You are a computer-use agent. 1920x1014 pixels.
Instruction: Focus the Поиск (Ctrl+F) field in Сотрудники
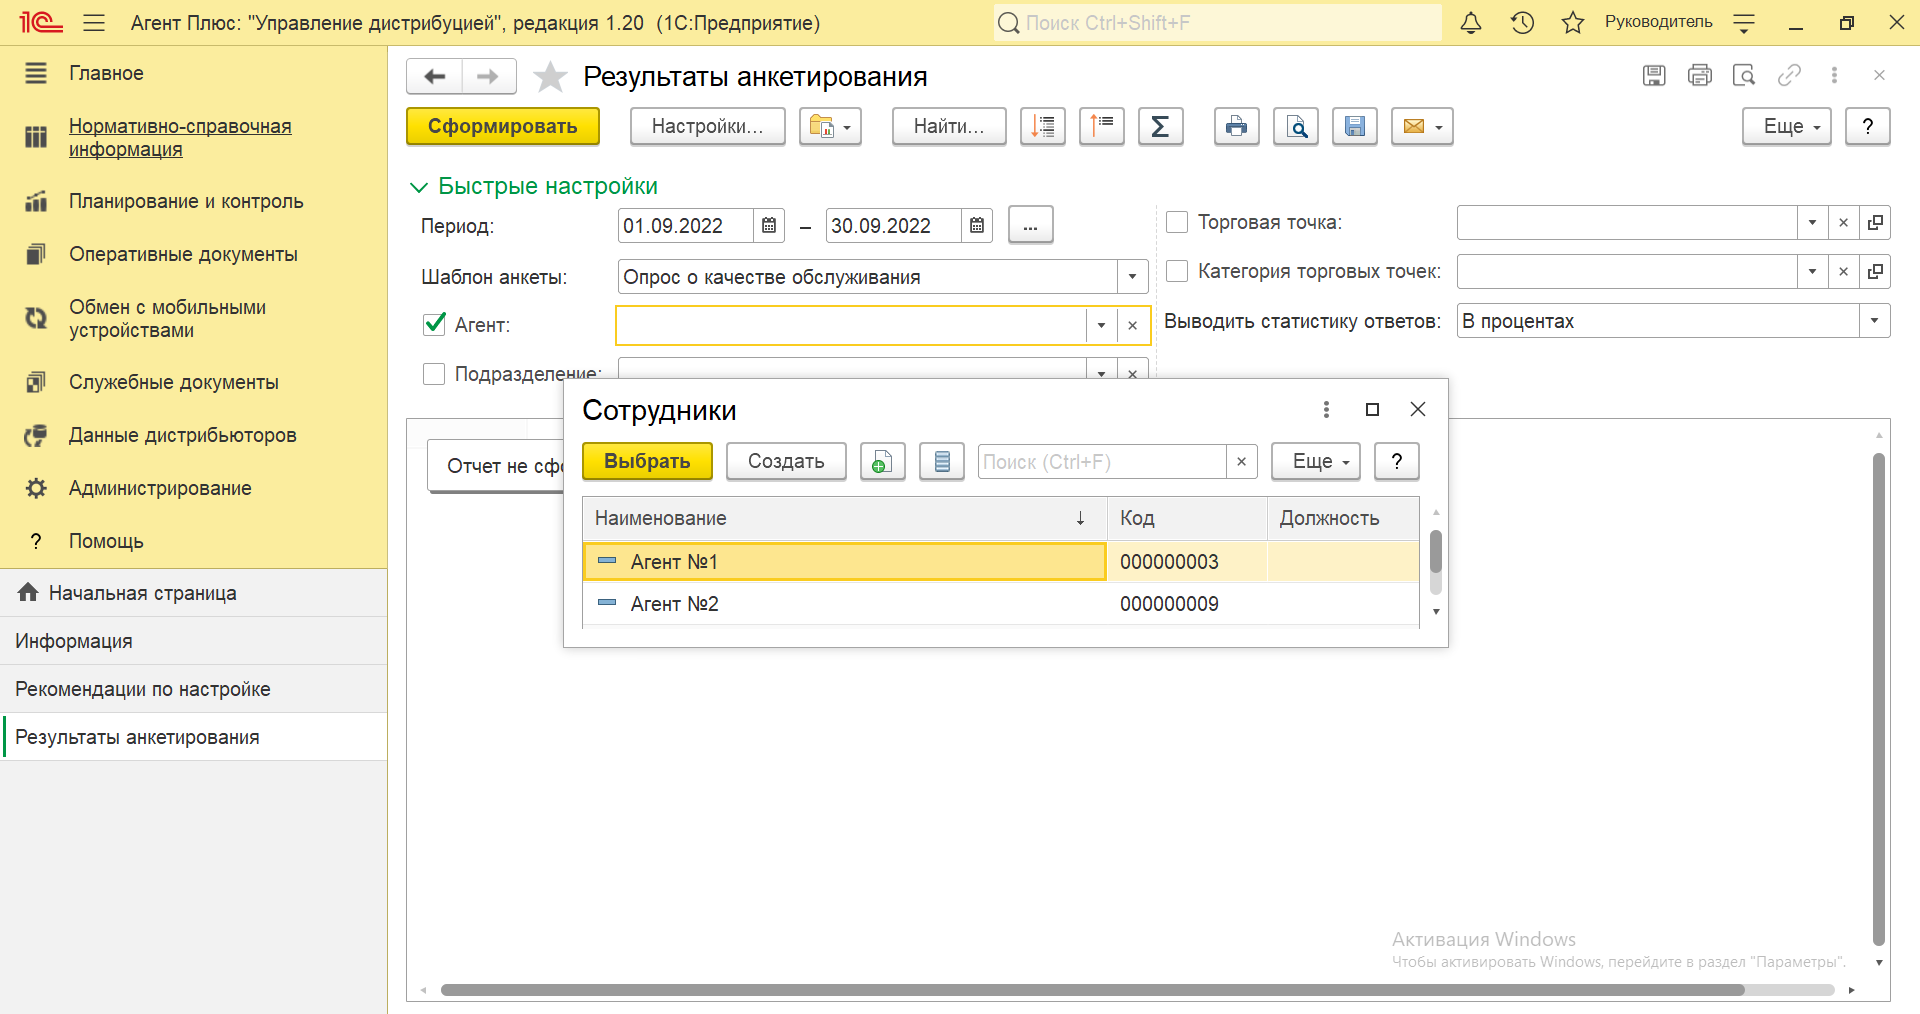1102,462
